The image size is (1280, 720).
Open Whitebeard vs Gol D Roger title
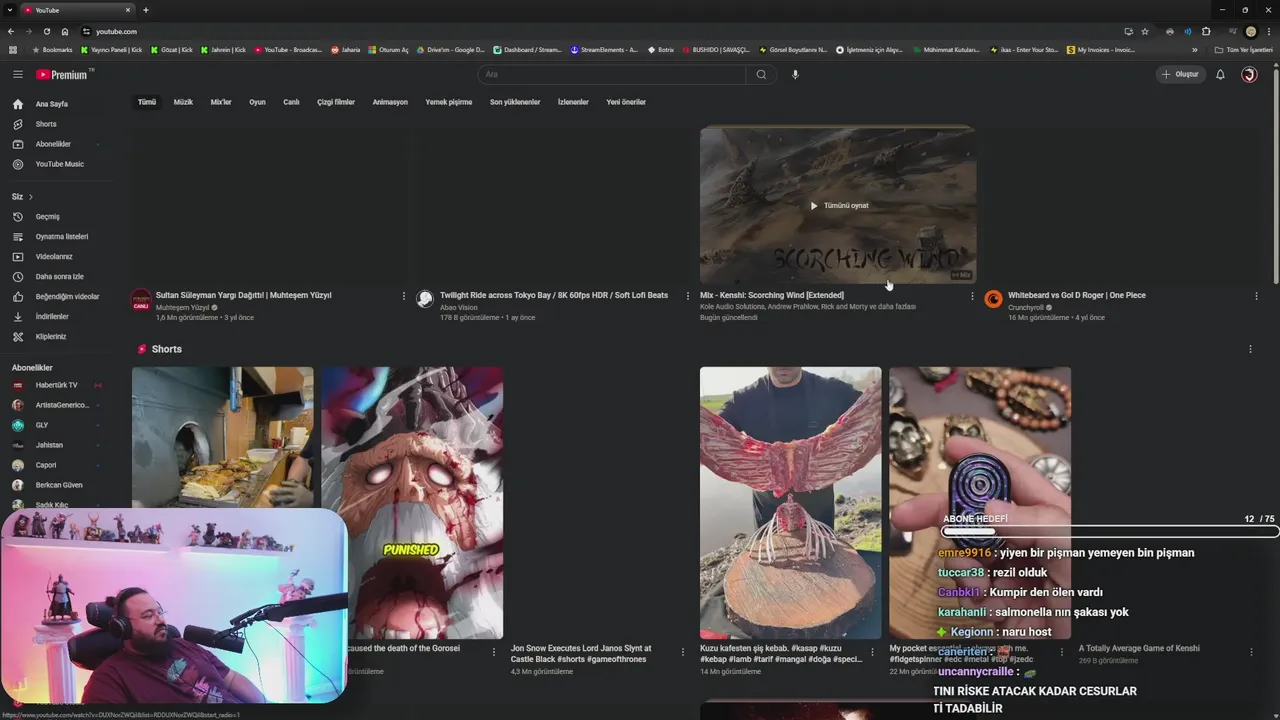coord(1077,295)
